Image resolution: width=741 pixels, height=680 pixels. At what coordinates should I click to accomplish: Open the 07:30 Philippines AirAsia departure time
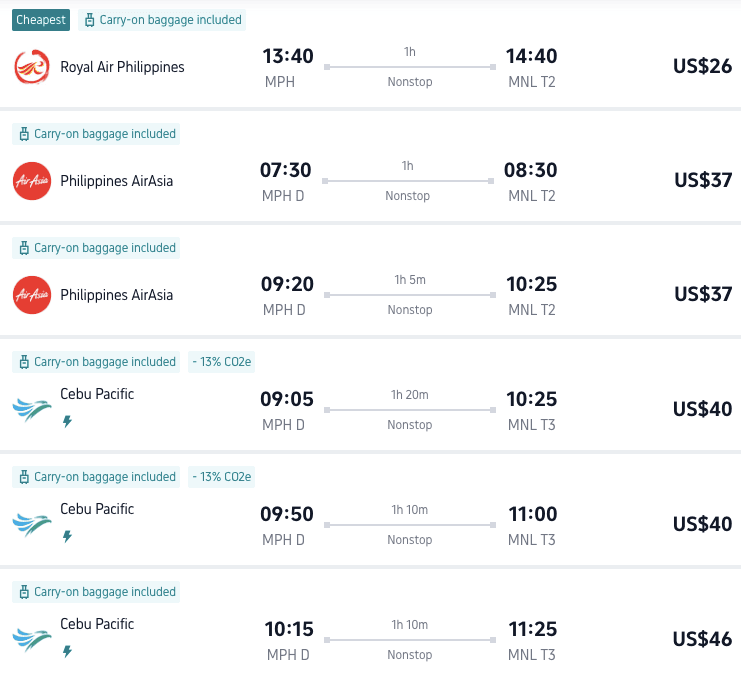tap(286, 170)
